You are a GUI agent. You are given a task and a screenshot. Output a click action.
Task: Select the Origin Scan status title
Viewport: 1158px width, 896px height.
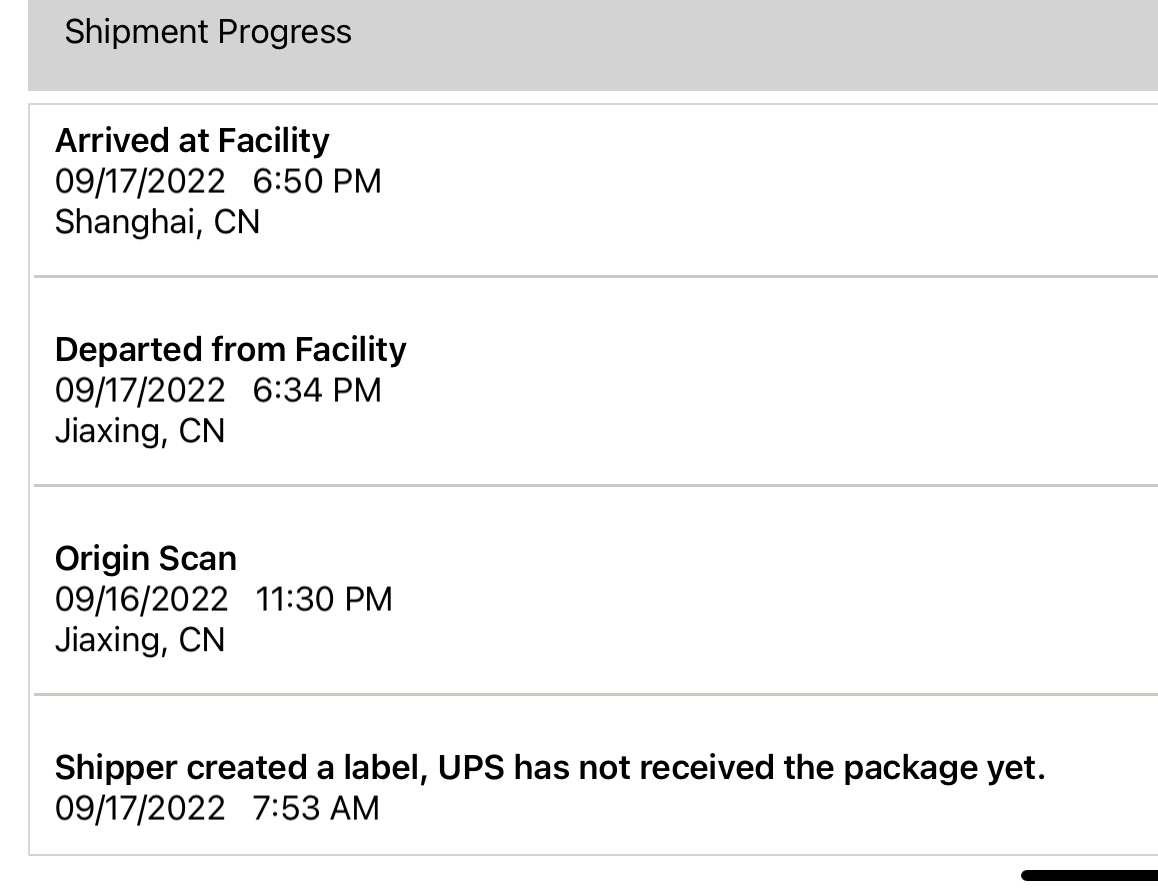click(x=146, y=558)
